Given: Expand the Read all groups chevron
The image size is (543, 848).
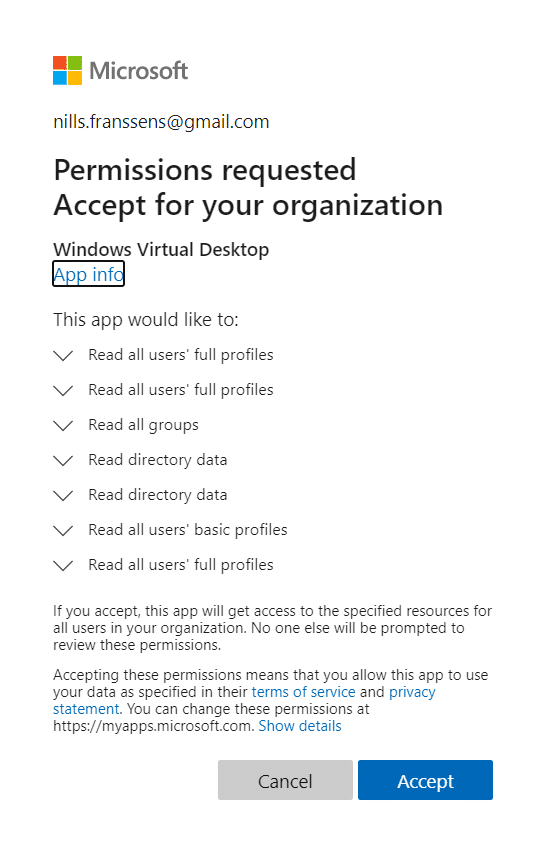Looking at the screenshot, I should point(63,426).
